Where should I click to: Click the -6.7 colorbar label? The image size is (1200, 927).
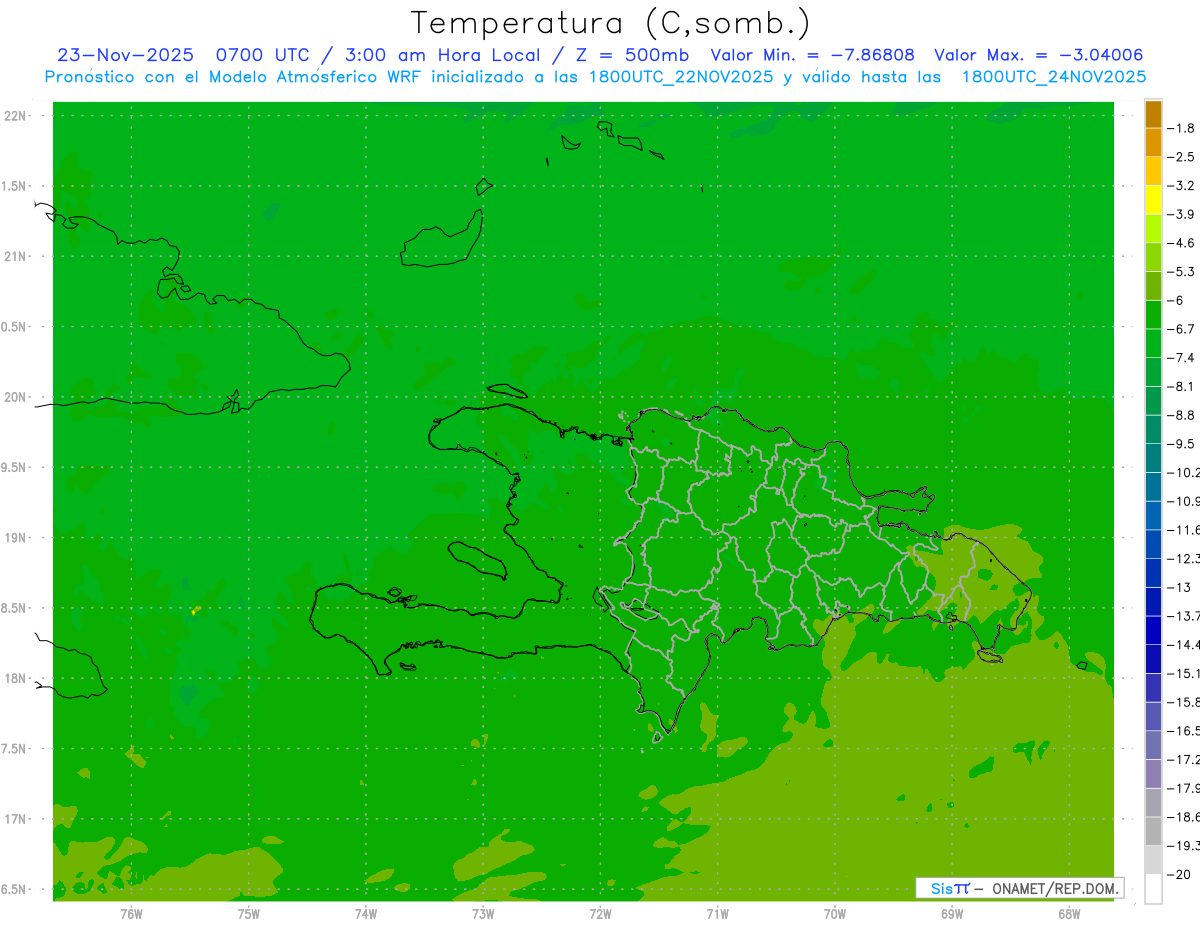(x=1180, y=329)
